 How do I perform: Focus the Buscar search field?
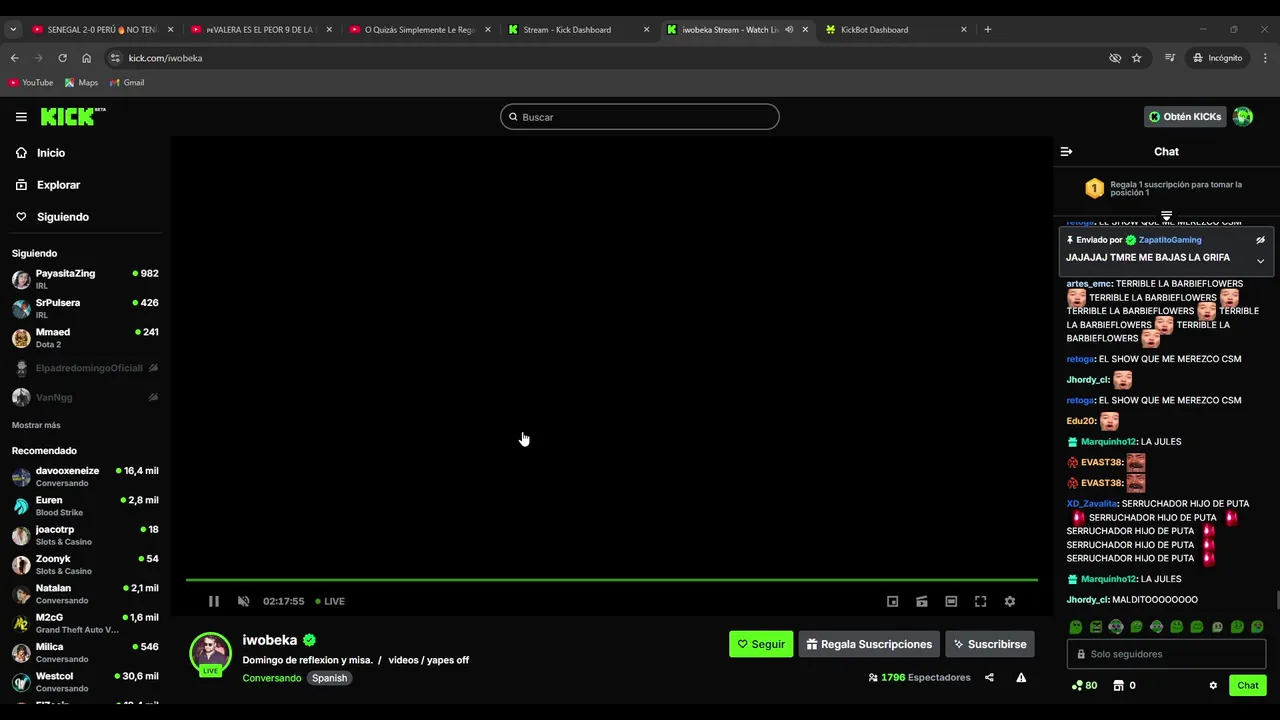click(639, 117)
